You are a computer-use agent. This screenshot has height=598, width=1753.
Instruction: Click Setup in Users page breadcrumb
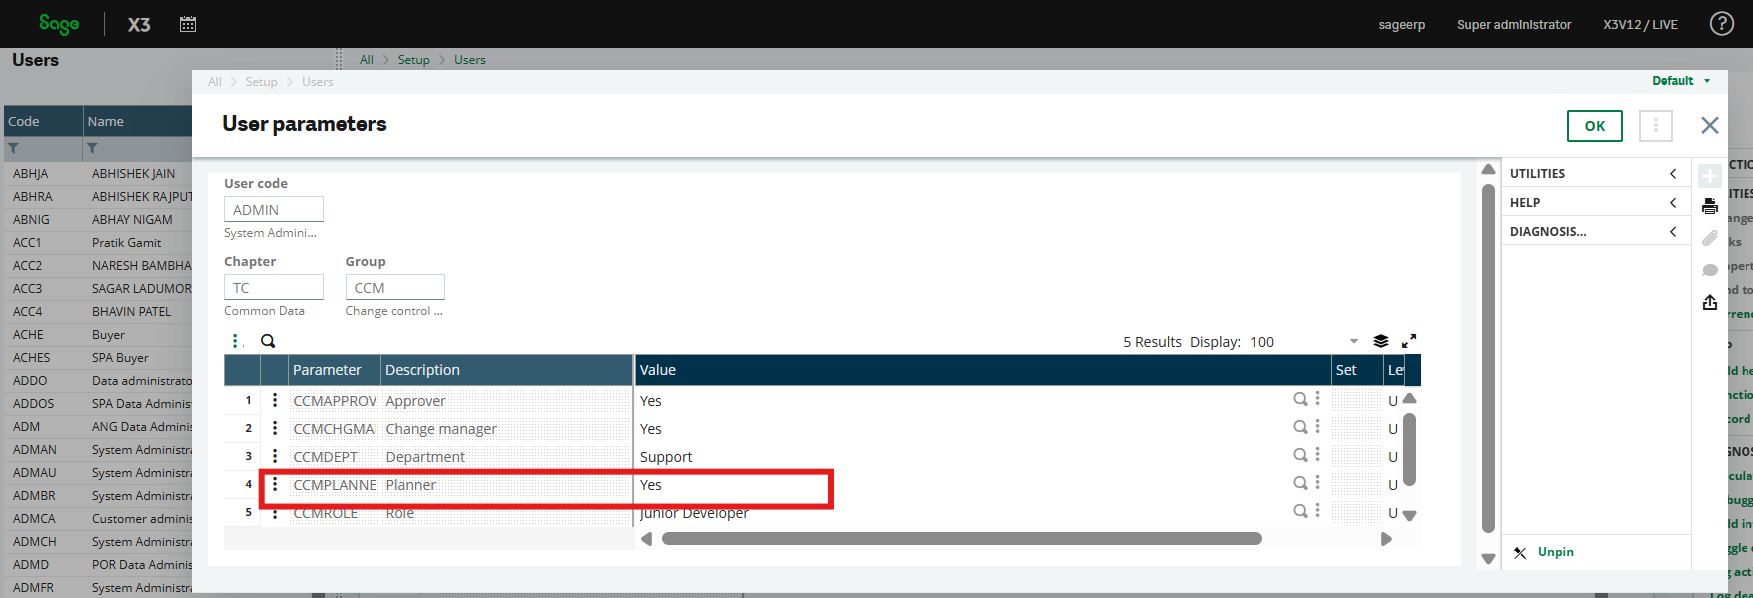click(414, 60)
